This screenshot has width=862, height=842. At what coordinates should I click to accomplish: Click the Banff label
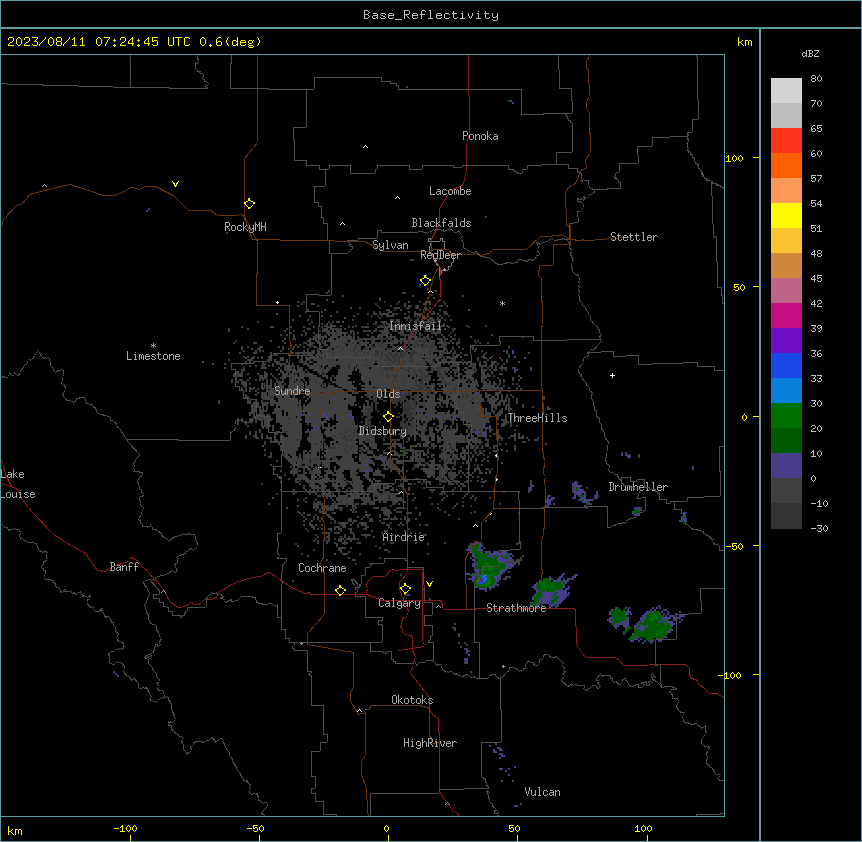[x=124, y=567]
